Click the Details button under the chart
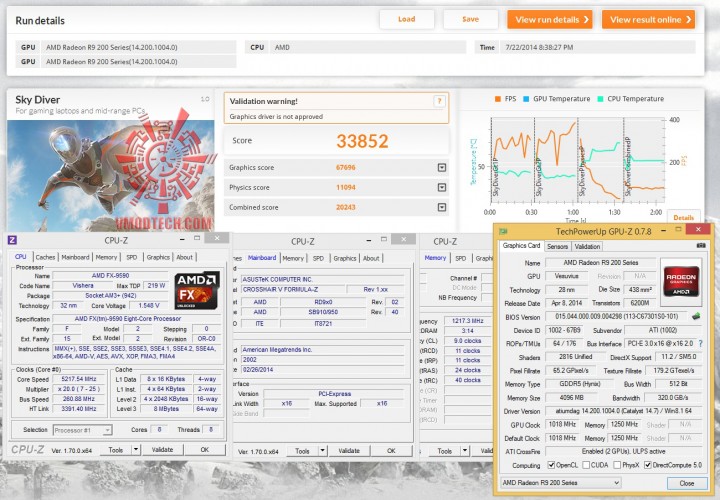720x500 pixels. point(683,218)
